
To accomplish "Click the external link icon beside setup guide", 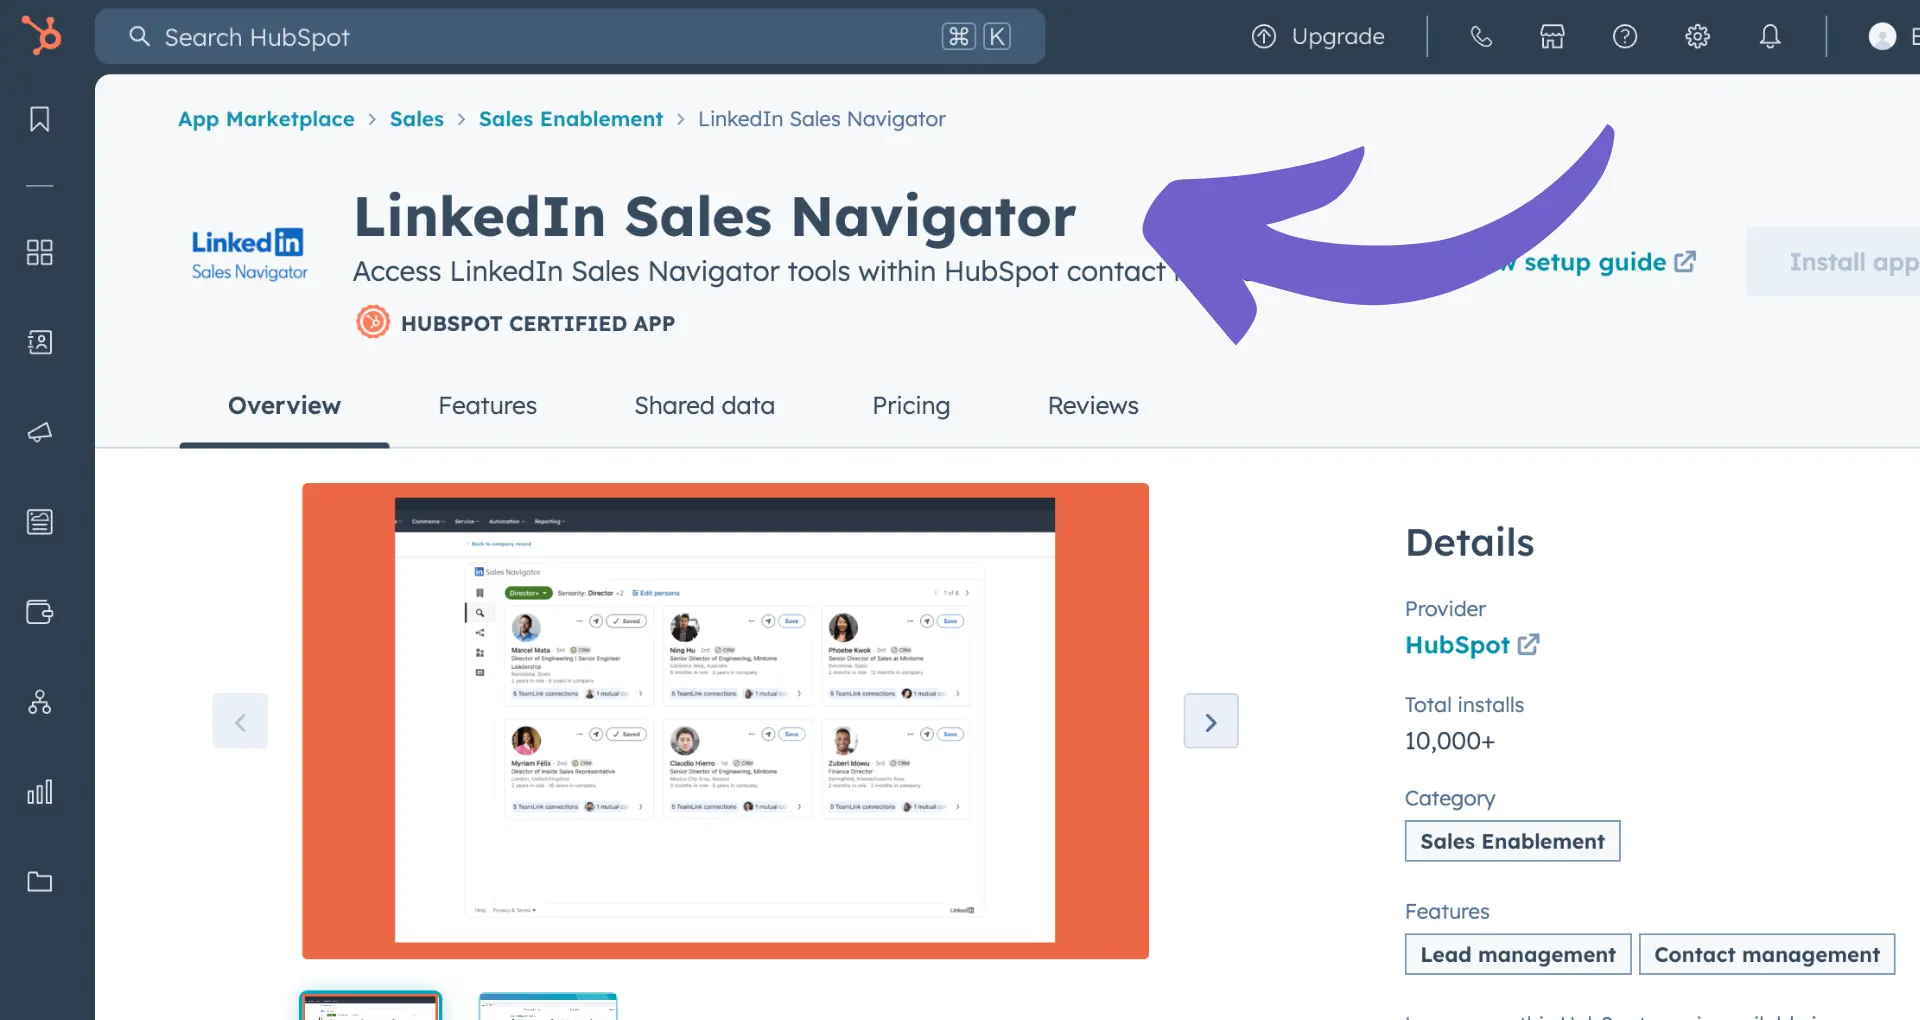I will [x=1685, y=262].
